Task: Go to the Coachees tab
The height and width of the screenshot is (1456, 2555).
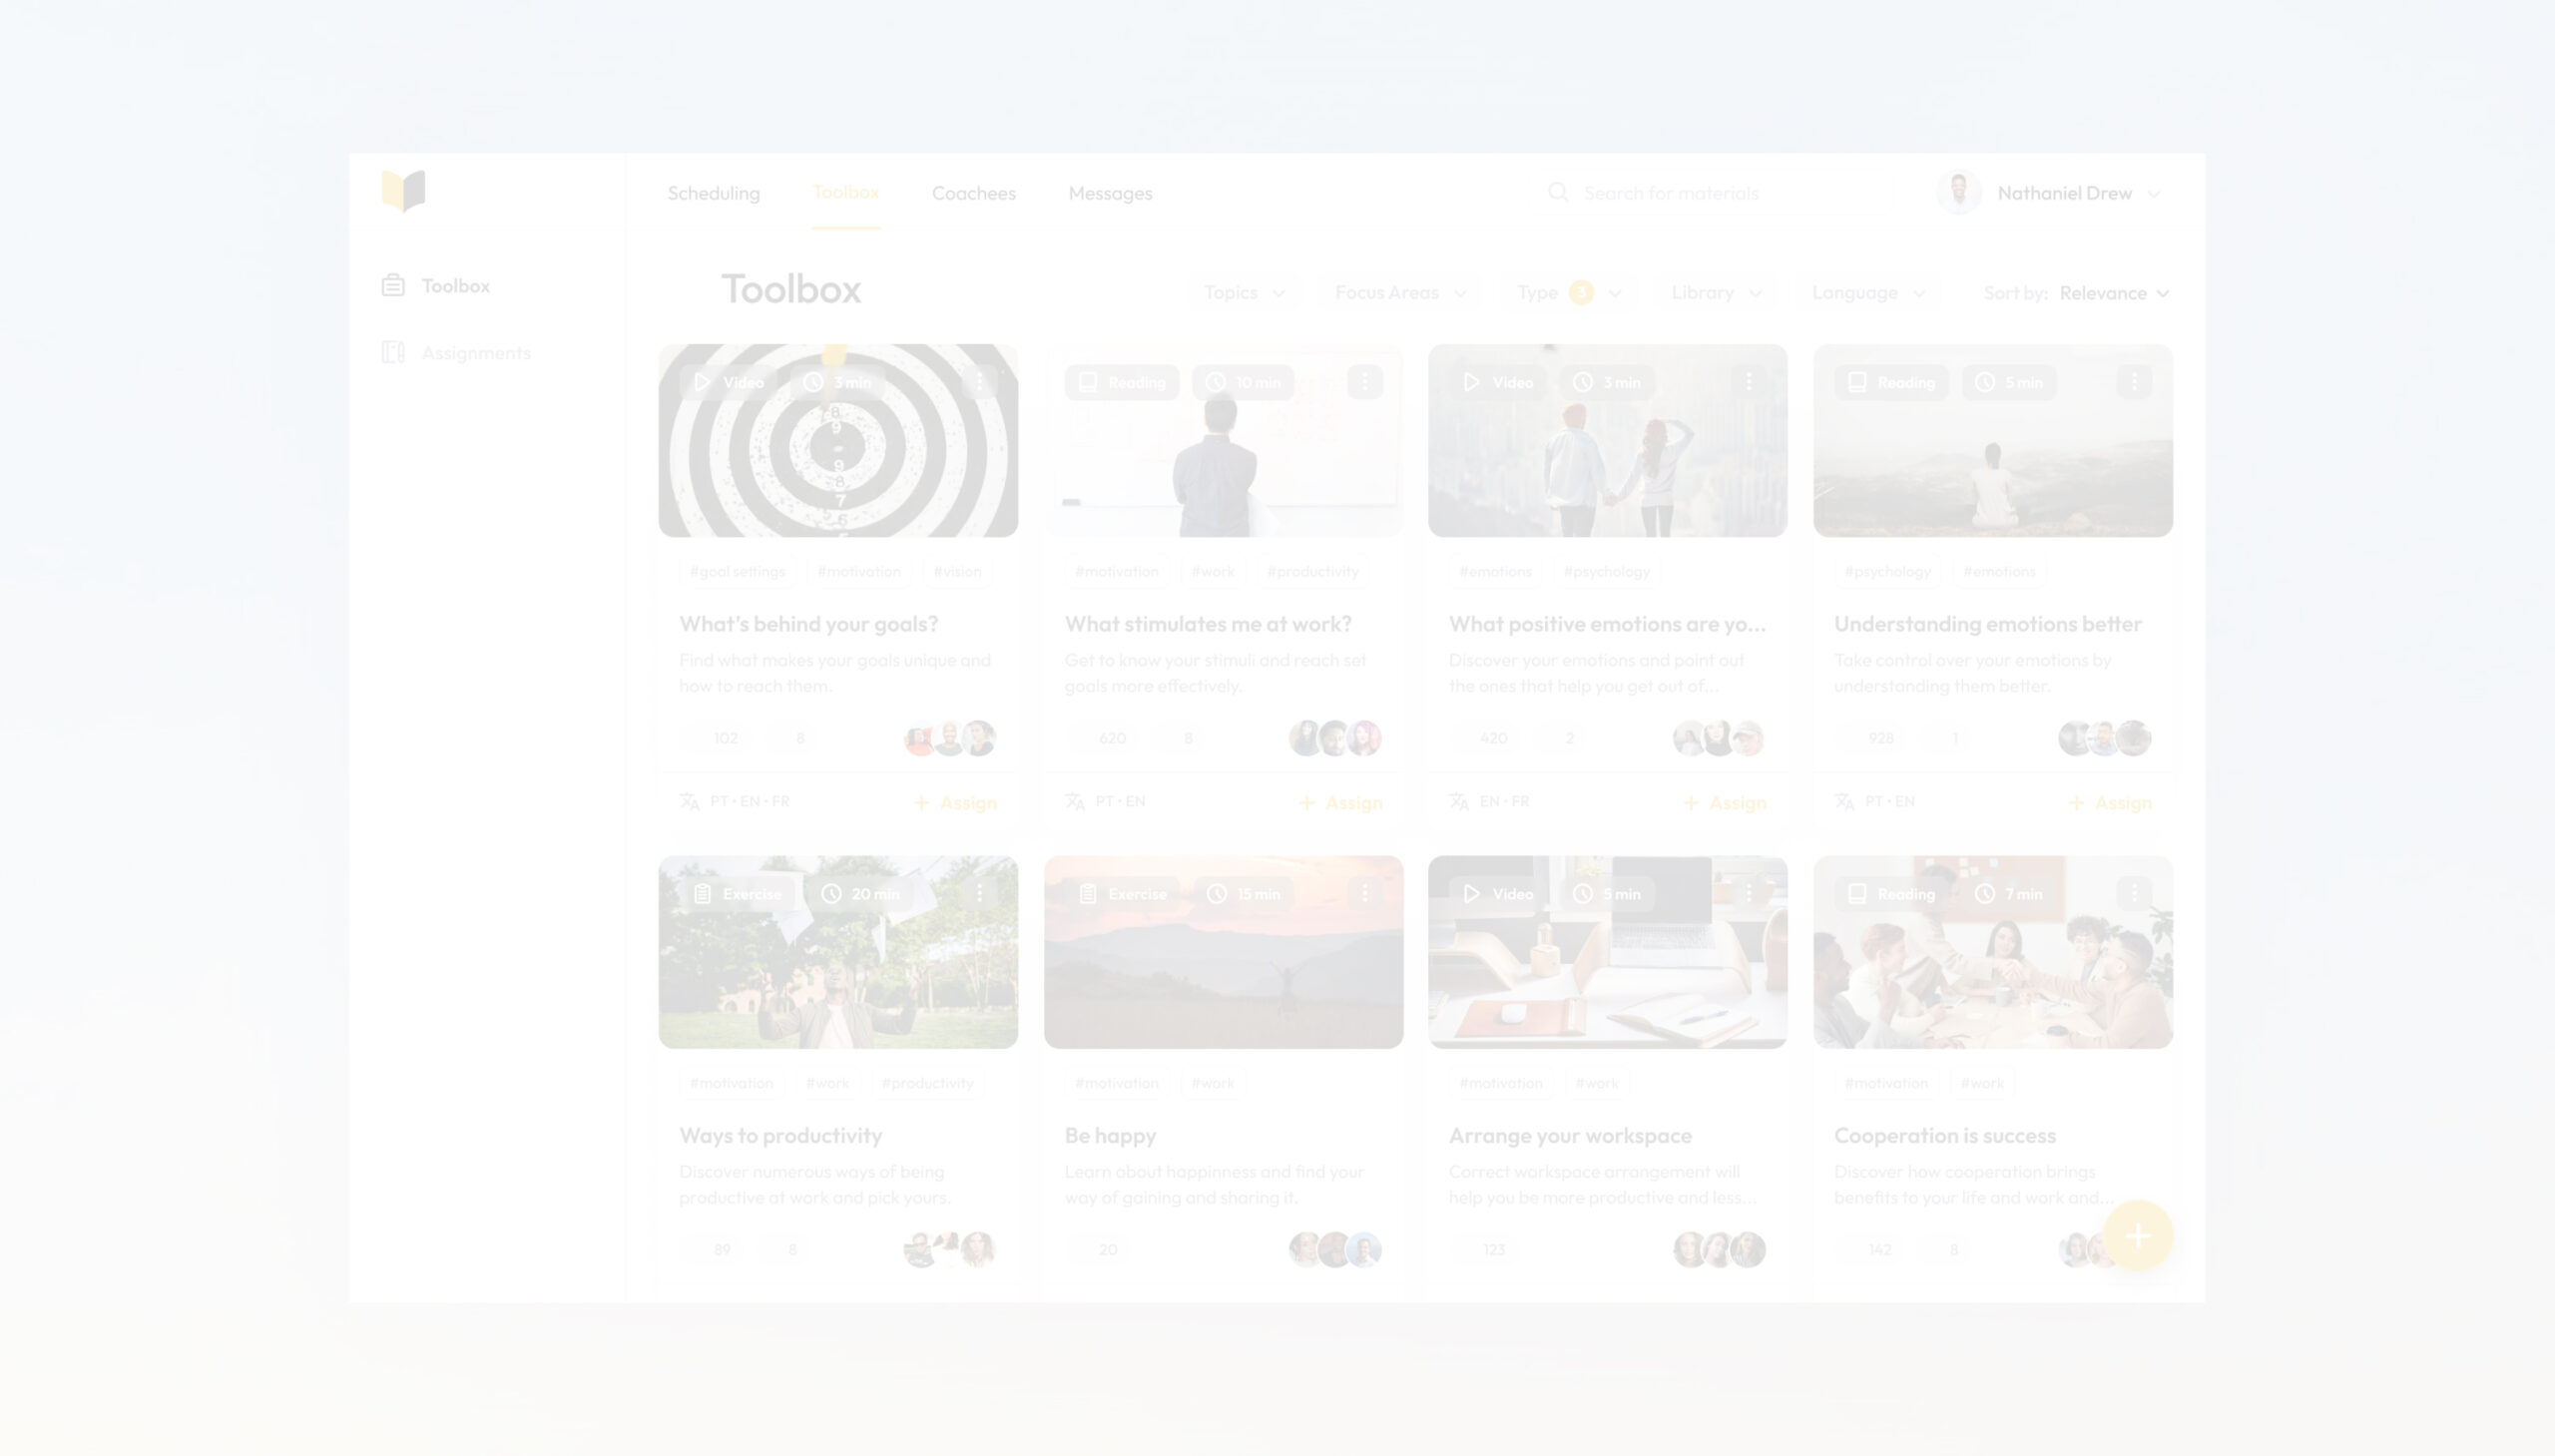Action: [x=974, y=193]
